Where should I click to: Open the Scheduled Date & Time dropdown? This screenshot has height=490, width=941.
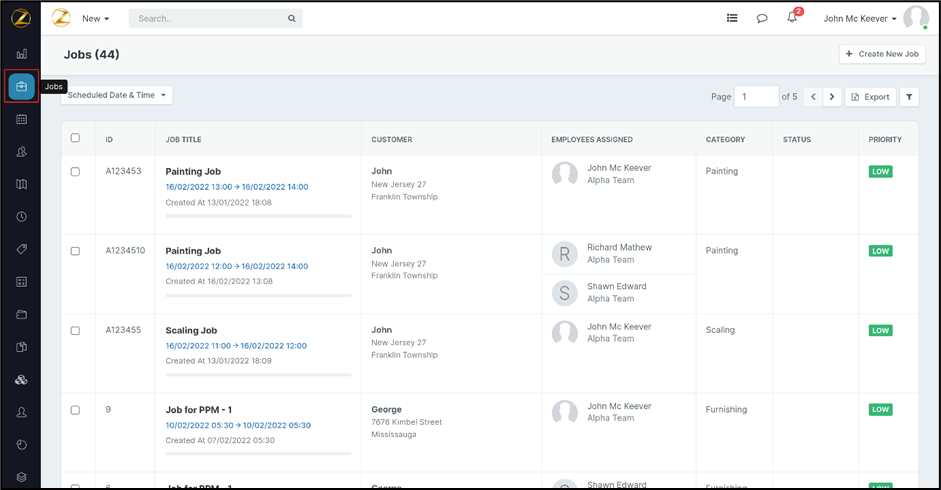(x=117, y=95)
